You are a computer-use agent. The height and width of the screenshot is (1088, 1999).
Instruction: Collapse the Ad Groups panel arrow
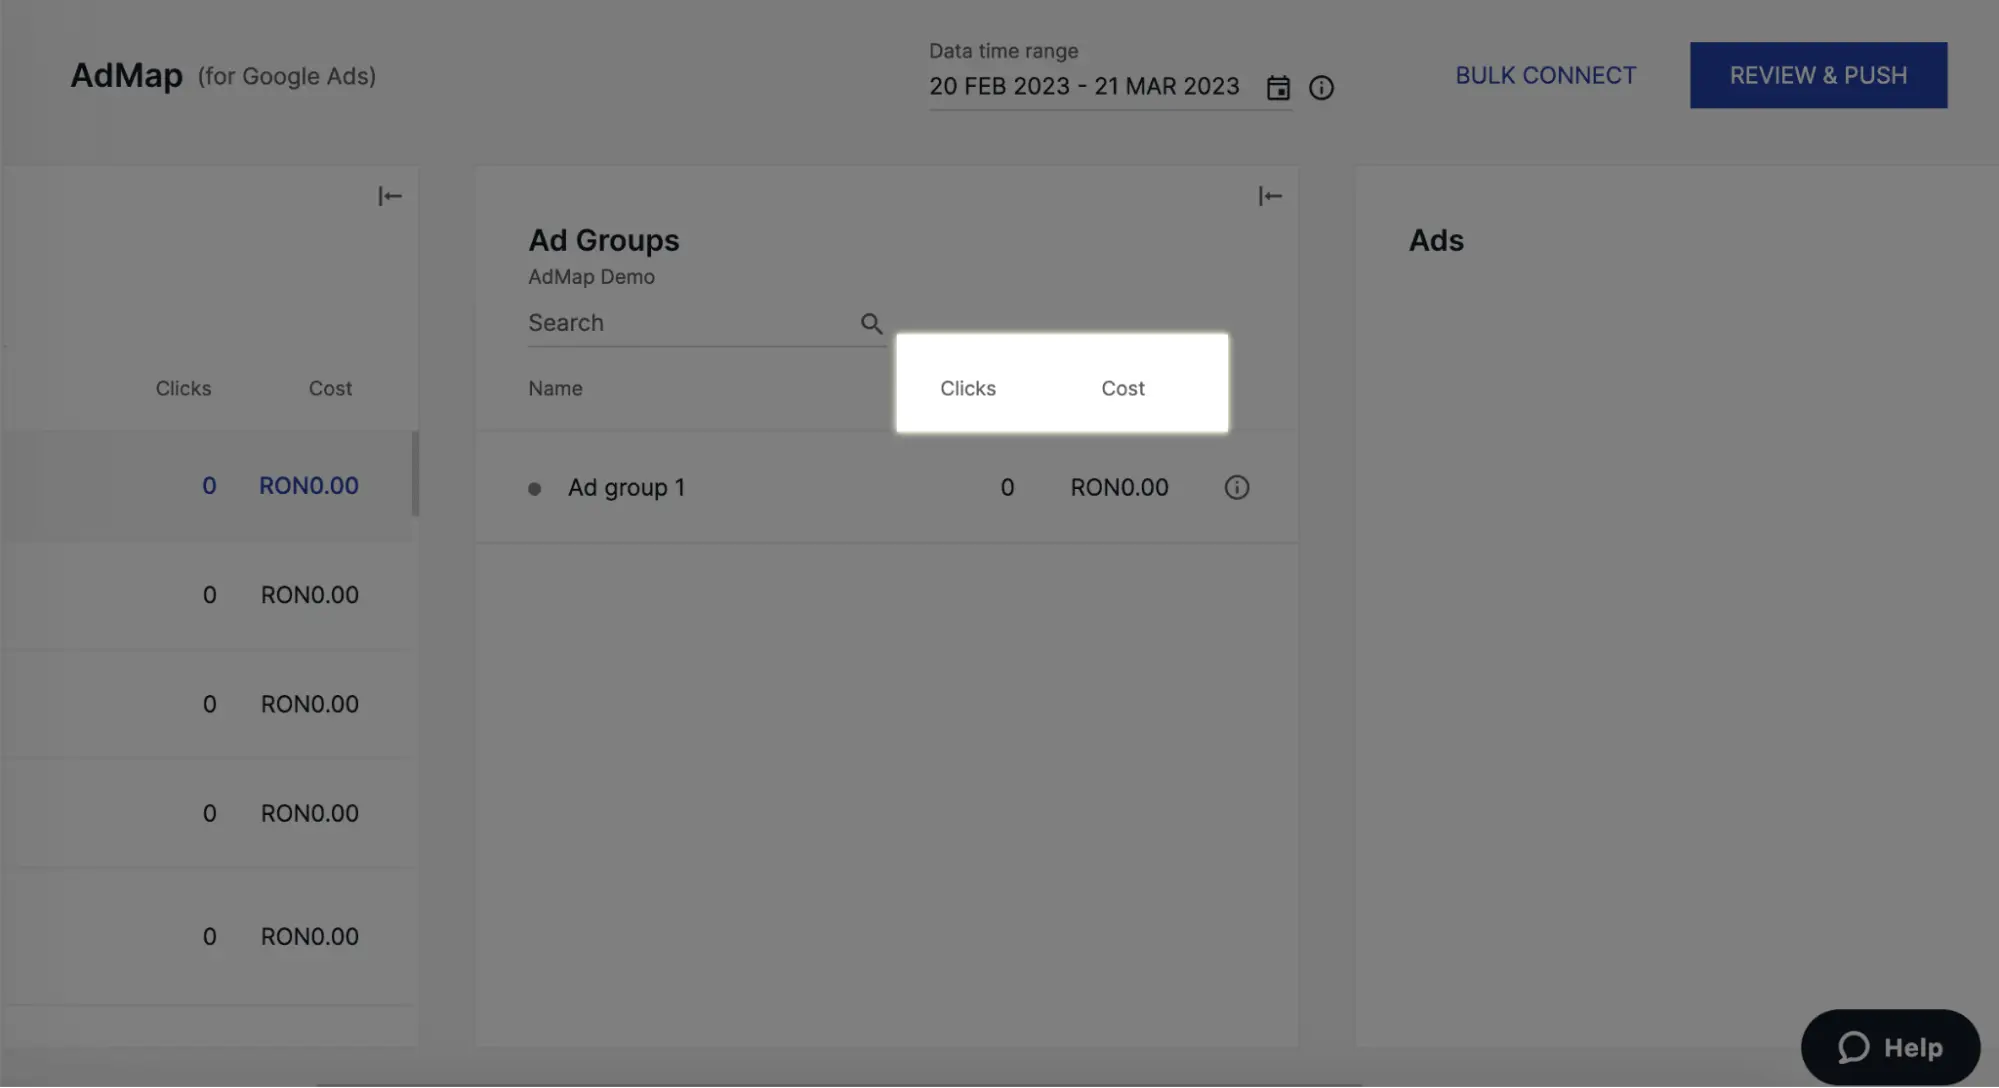click(x=1269, y=196)
